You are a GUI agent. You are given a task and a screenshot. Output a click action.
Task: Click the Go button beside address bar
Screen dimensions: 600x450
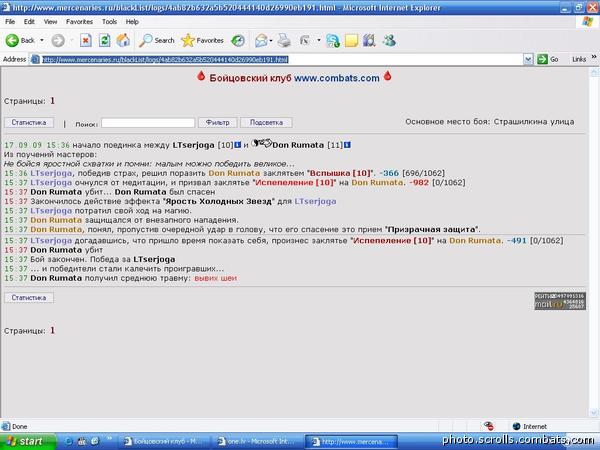pos(548,59)
